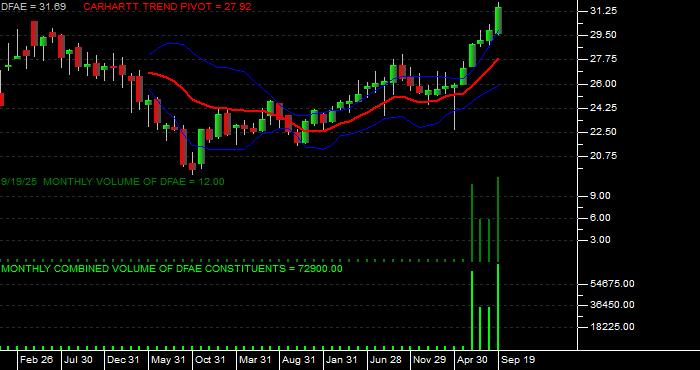The image size is (700, 370).
Task: Select the 26.00 price axis value
Action: coord(603,83)
